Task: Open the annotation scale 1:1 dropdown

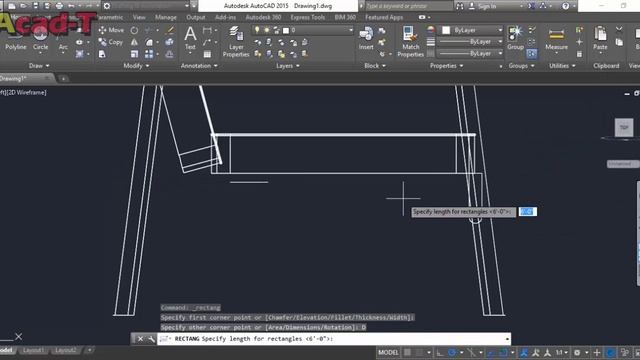Action: (562, 352)
